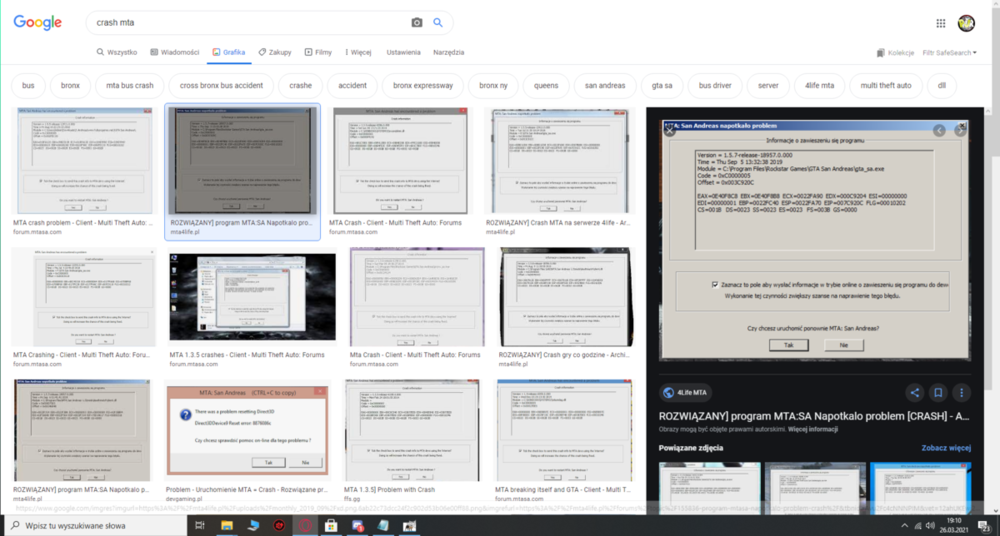Switch to the Filmy tab
The image size is (1000, 536).
coord(318,52)
